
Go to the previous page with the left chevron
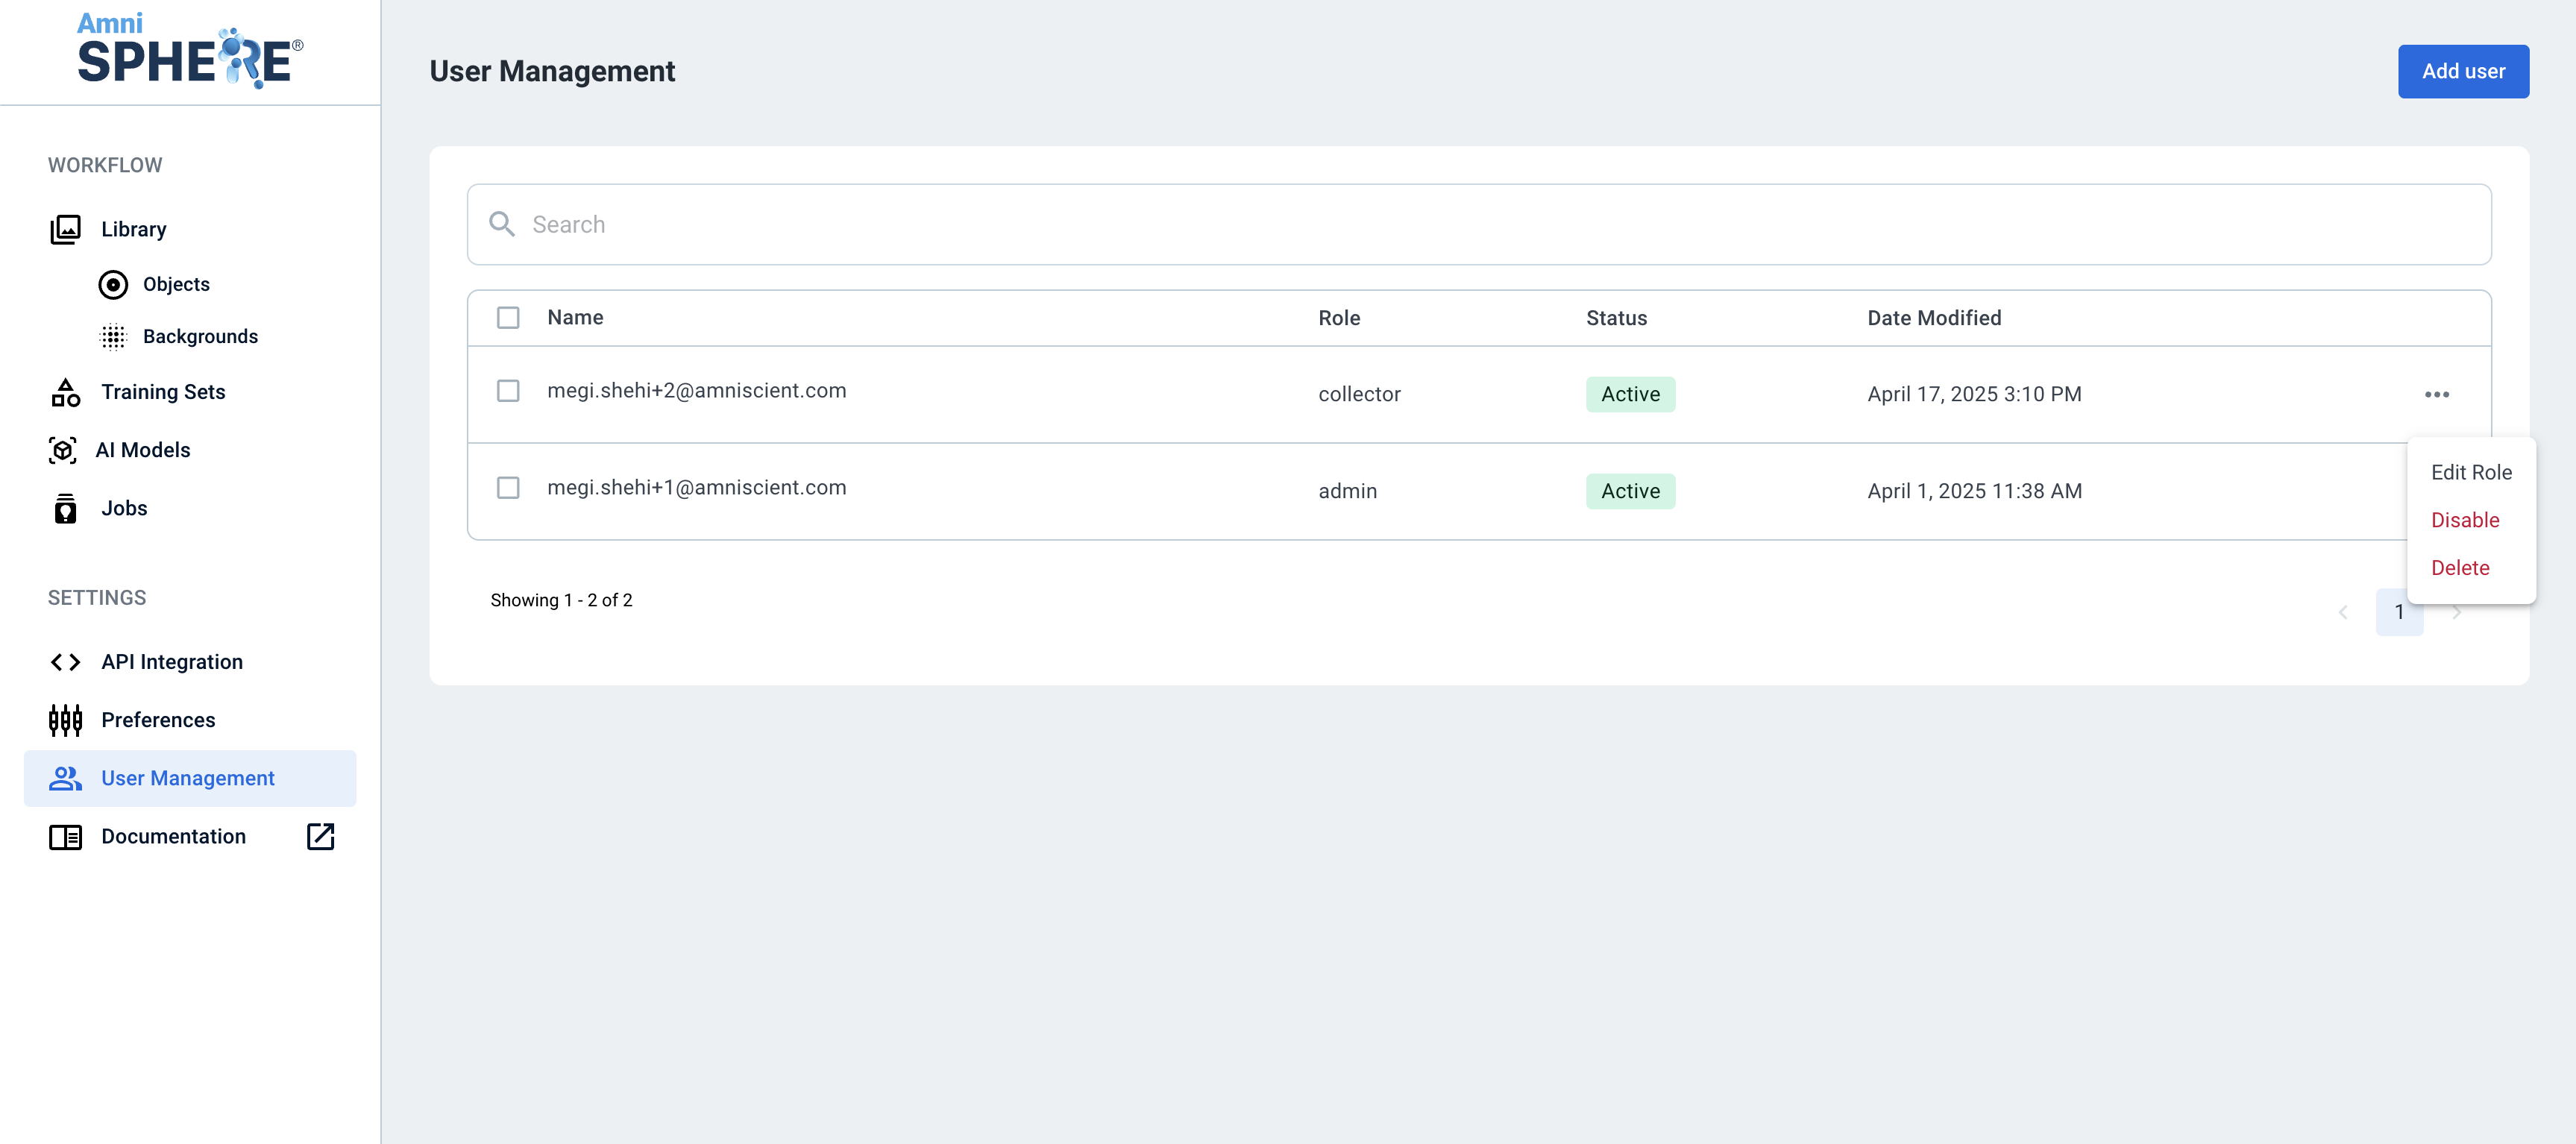(2343, 612)
